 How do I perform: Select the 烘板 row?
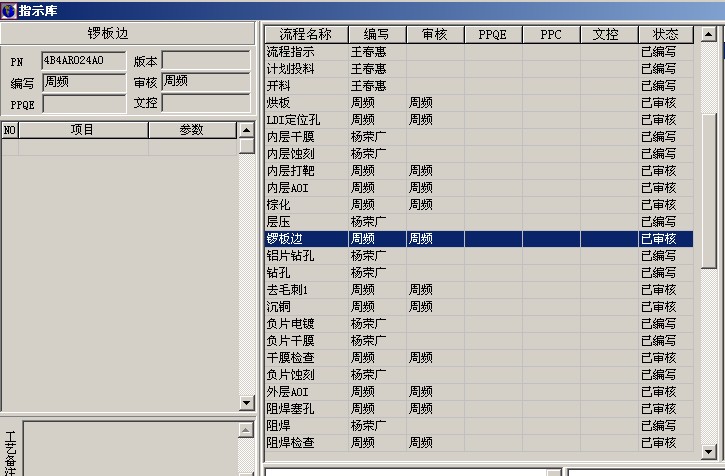[x=479, y=103]
